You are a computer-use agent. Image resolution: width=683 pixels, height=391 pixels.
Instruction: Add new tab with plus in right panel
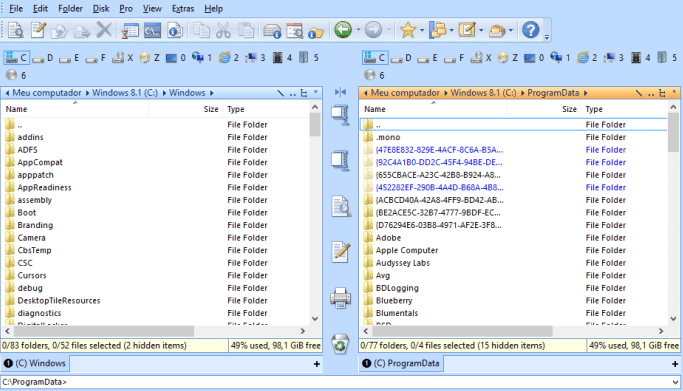tap(675, 364)
